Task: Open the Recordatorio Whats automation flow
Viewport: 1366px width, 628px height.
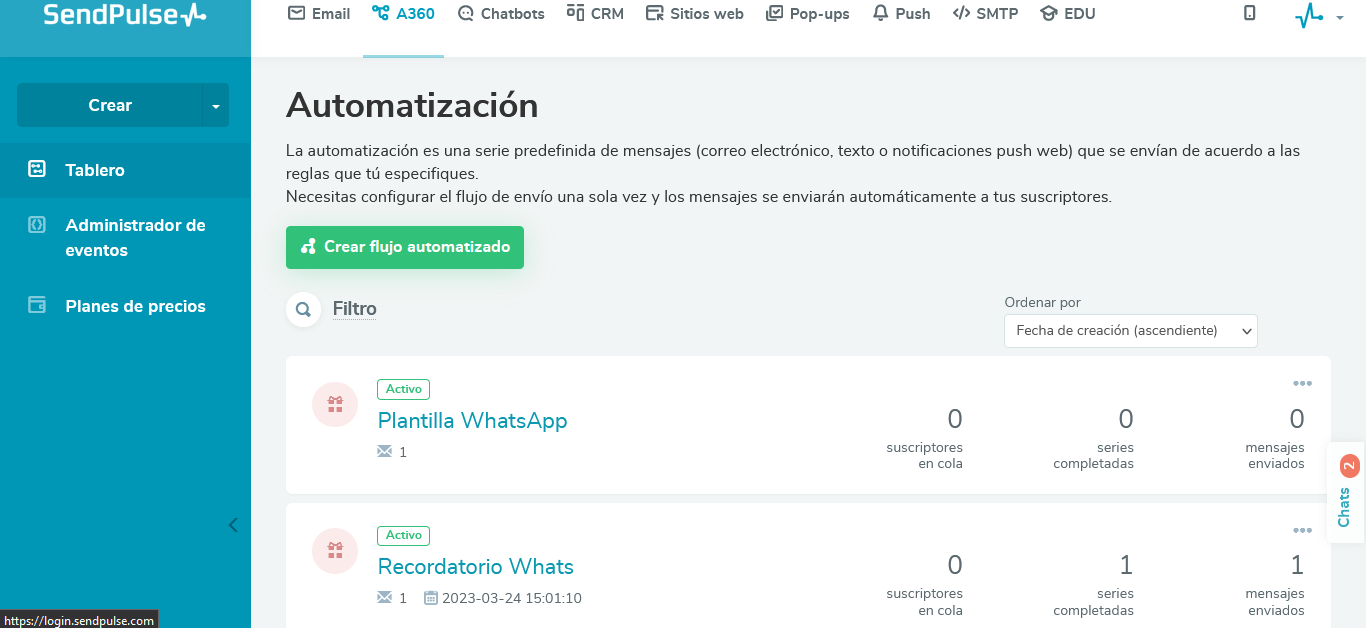Action: [475, 567]
